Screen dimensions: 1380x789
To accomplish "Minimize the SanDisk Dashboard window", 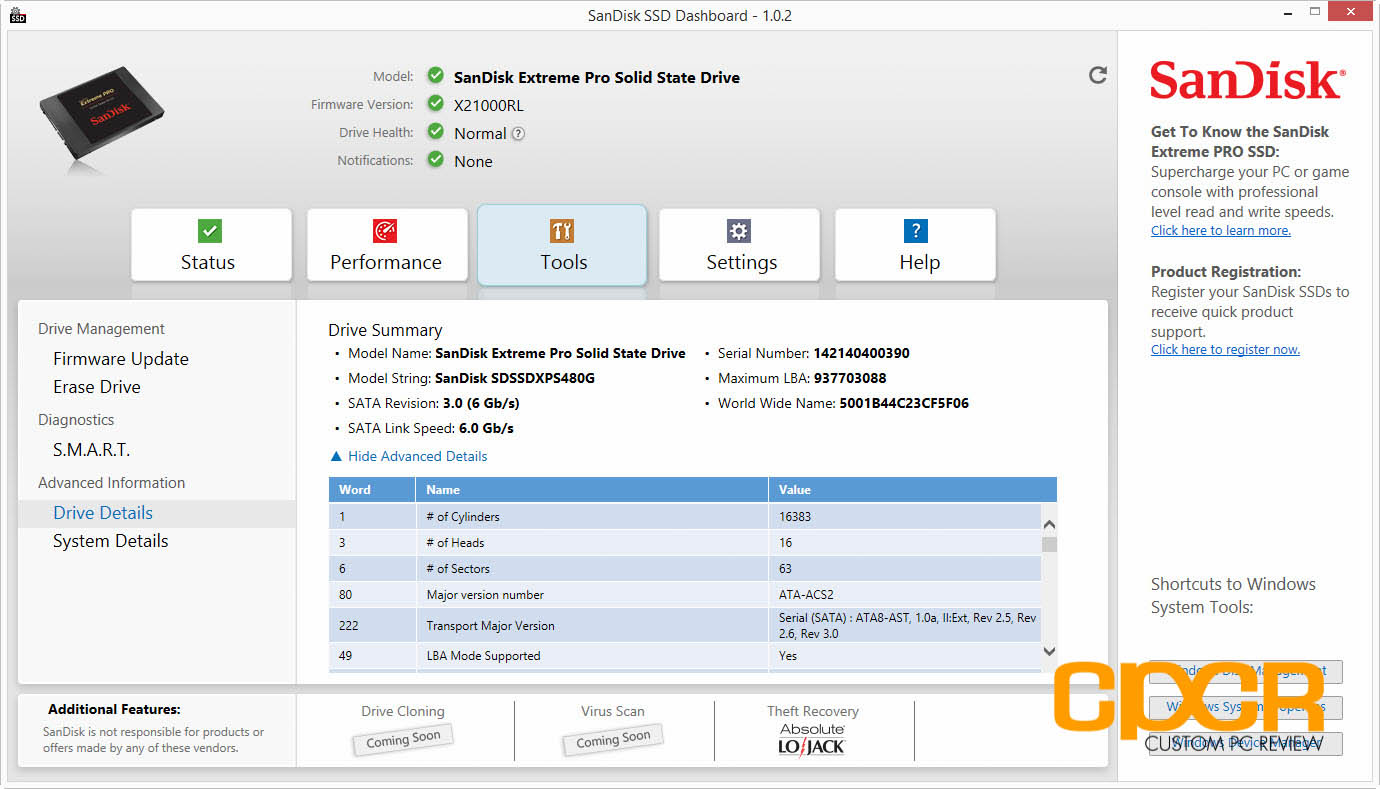I will click(1288, 13).
